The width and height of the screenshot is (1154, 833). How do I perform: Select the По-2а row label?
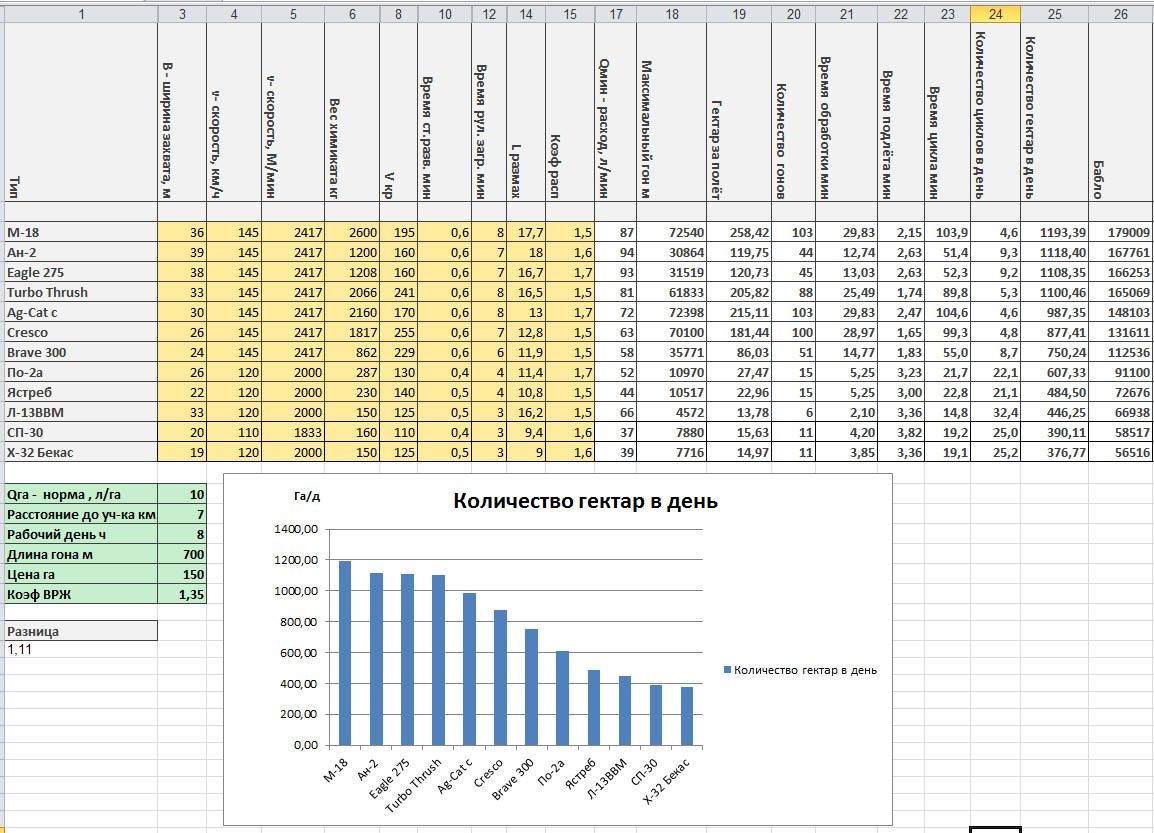[81, 372]
